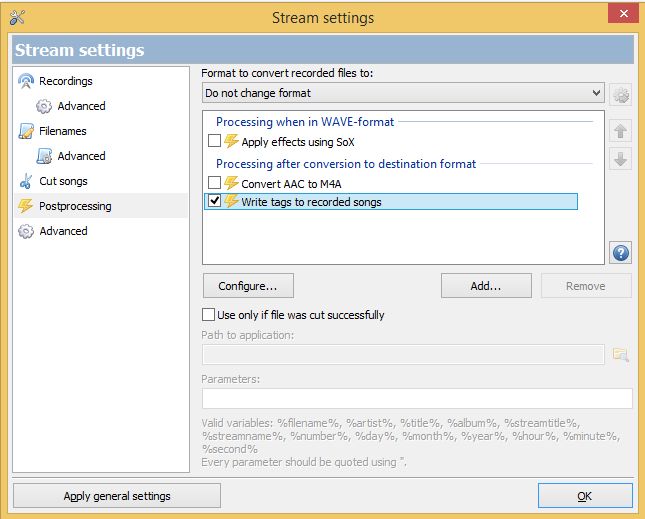The image size is (645, 519).
Task: Open Advanced under Recordings
Action: (81, 106)
